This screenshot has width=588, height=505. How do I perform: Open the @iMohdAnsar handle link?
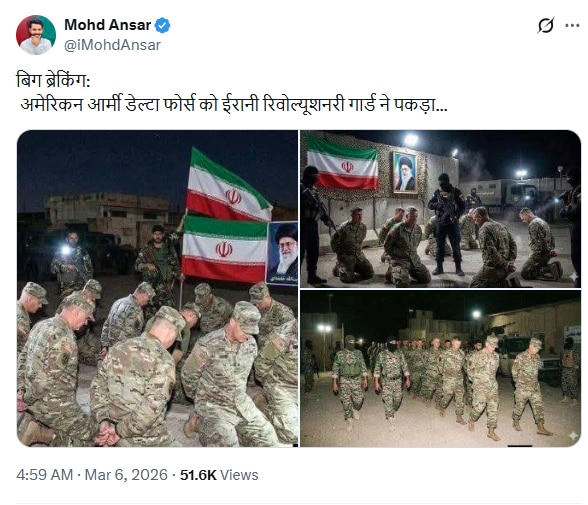[x=112, y=45]
